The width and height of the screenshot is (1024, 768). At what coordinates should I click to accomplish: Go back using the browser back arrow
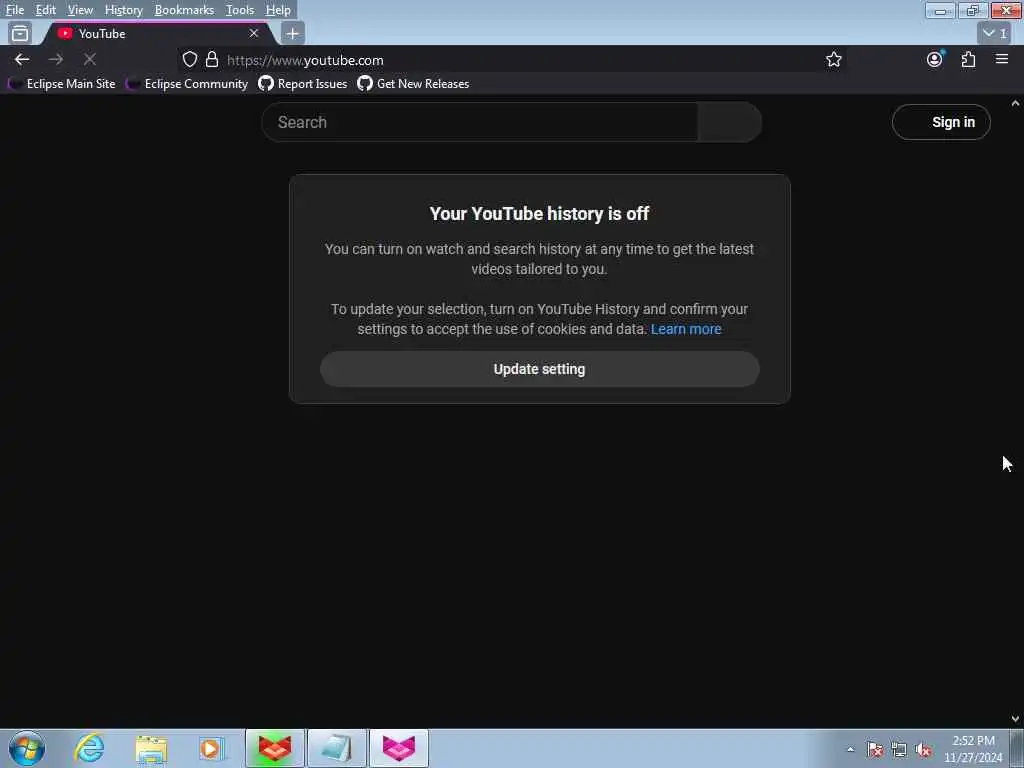pyautogui.click(x=22, y=59)
